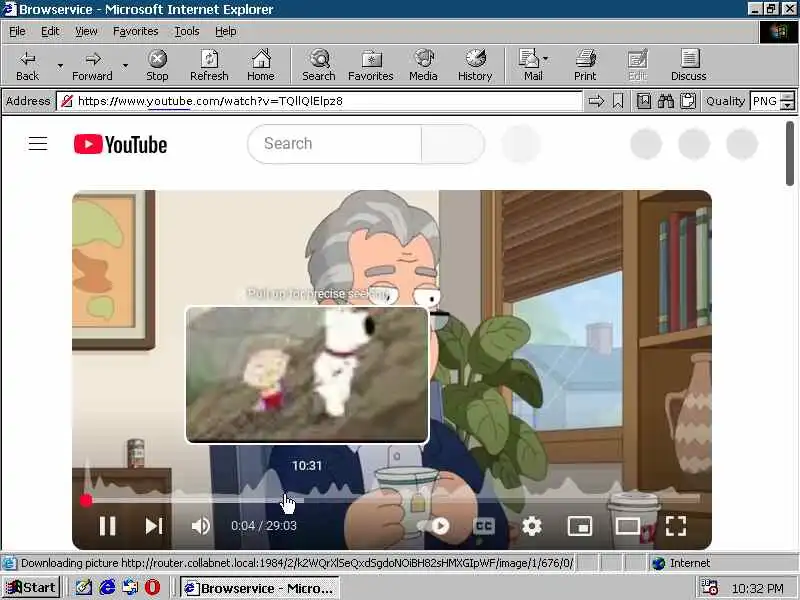Expand the Mail button dropdown arrow
The height and width of the screenshot is (600, 800).
[x=546, y=59]
